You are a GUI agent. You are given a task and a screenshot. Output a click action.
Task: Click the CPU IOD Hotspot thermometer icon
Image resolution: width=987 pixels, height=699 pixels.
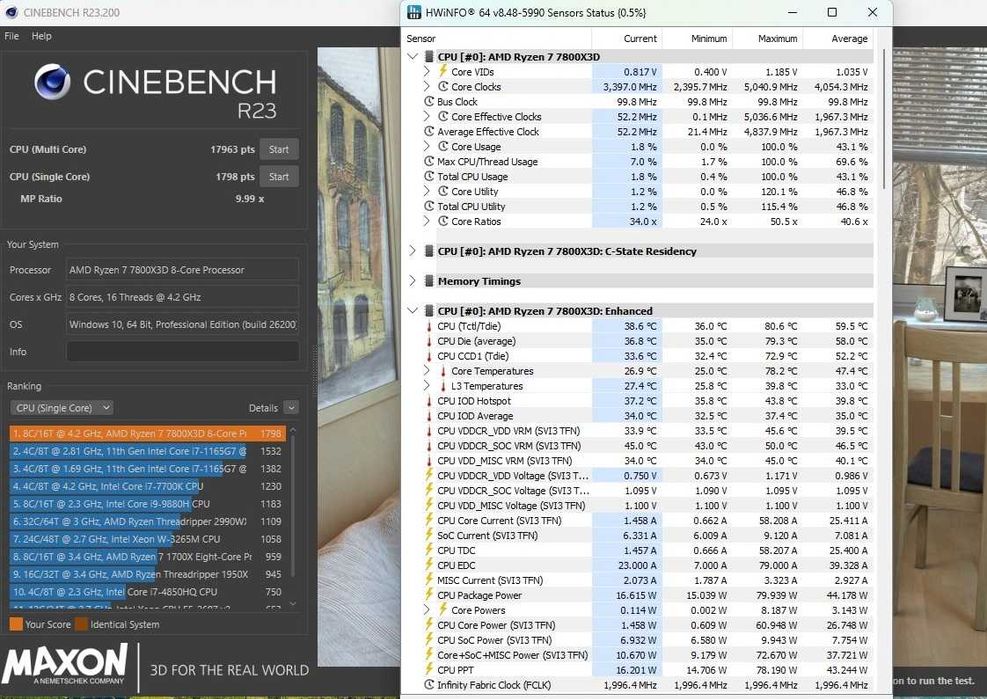tap(429, 401)
